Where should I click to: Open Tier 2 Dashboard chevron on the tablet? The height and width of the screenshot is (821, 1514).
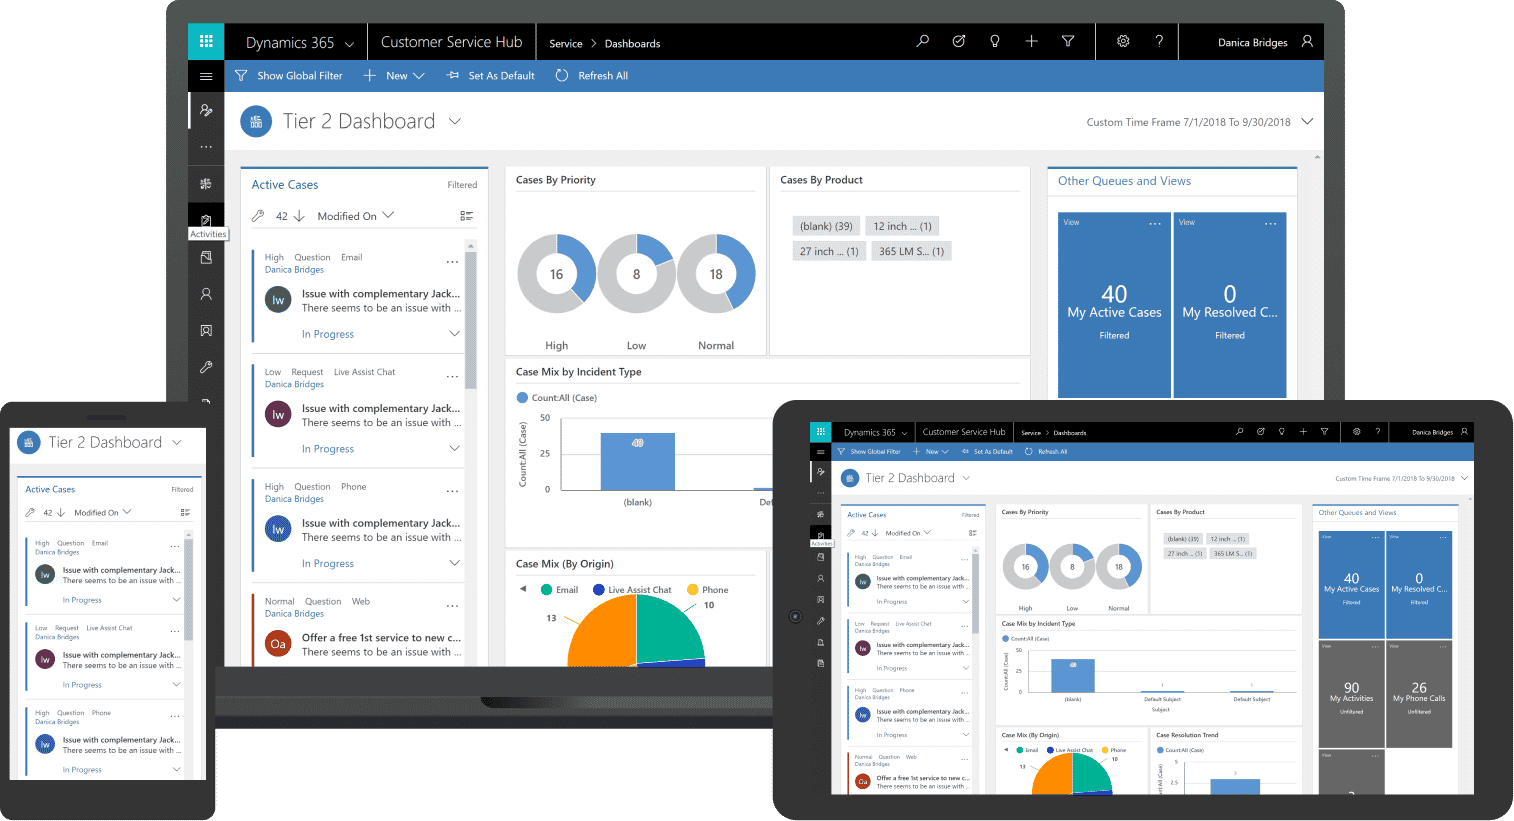(x=966, y=478)
